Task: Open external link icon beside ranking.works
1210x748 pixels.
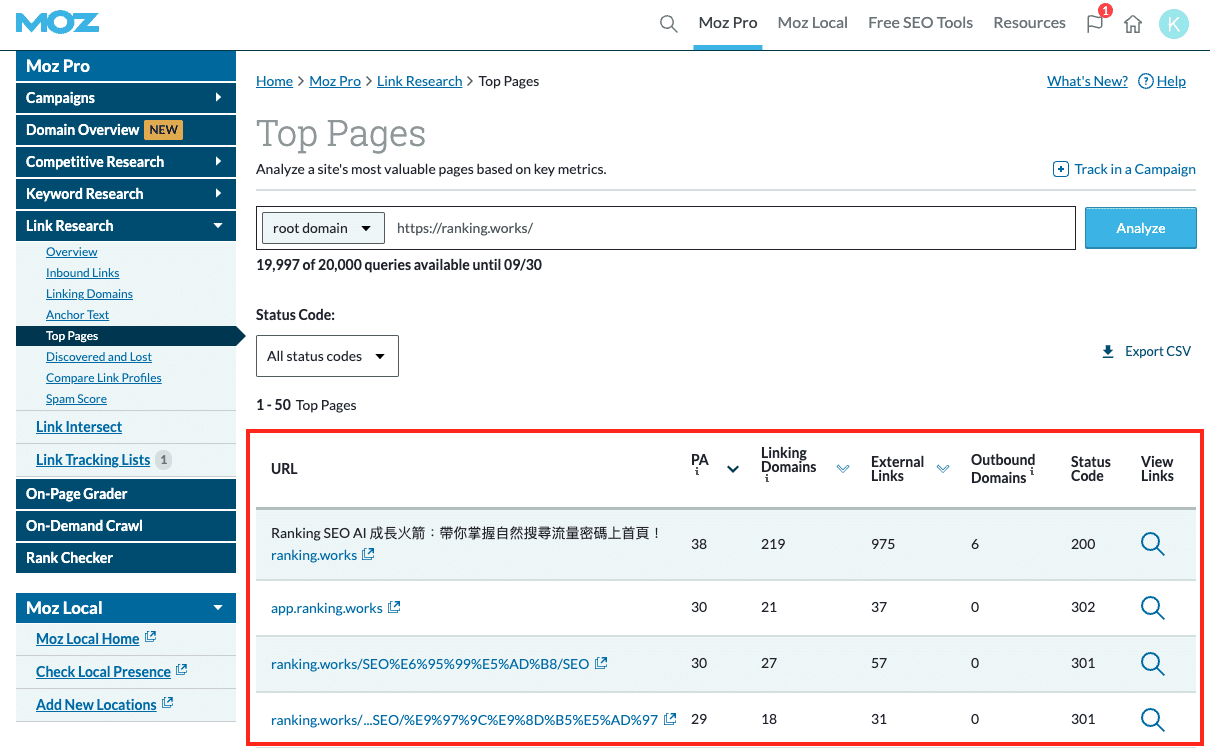Action: pos(369,554)
